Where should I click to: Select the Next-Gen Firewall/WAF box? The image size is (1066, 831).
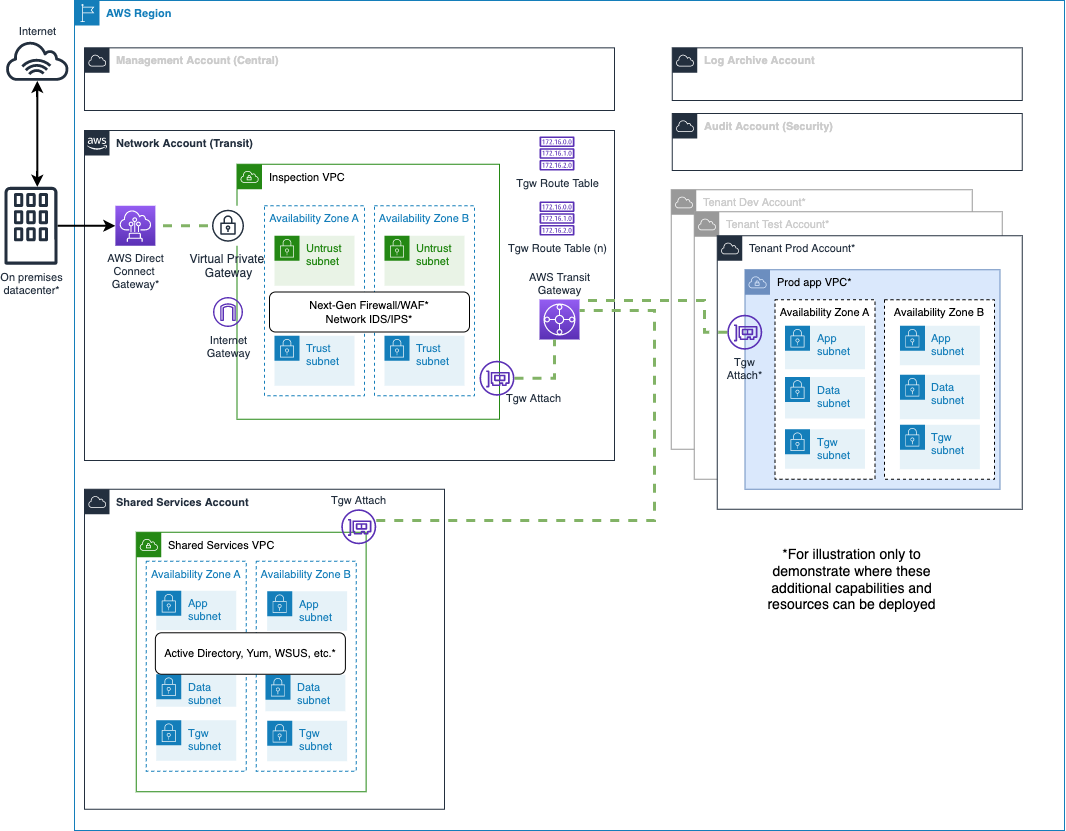369,311
